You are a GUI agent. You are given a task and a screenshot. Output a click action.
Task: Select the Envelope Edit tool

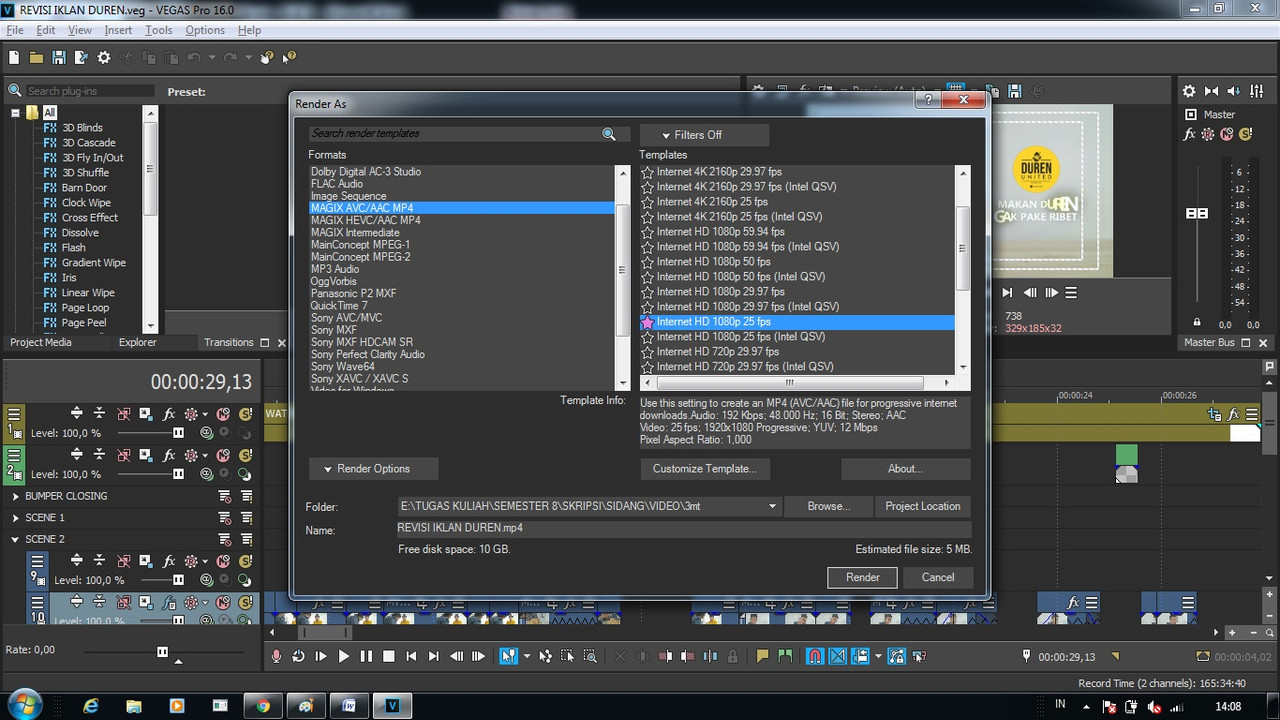tap(545, 656)
